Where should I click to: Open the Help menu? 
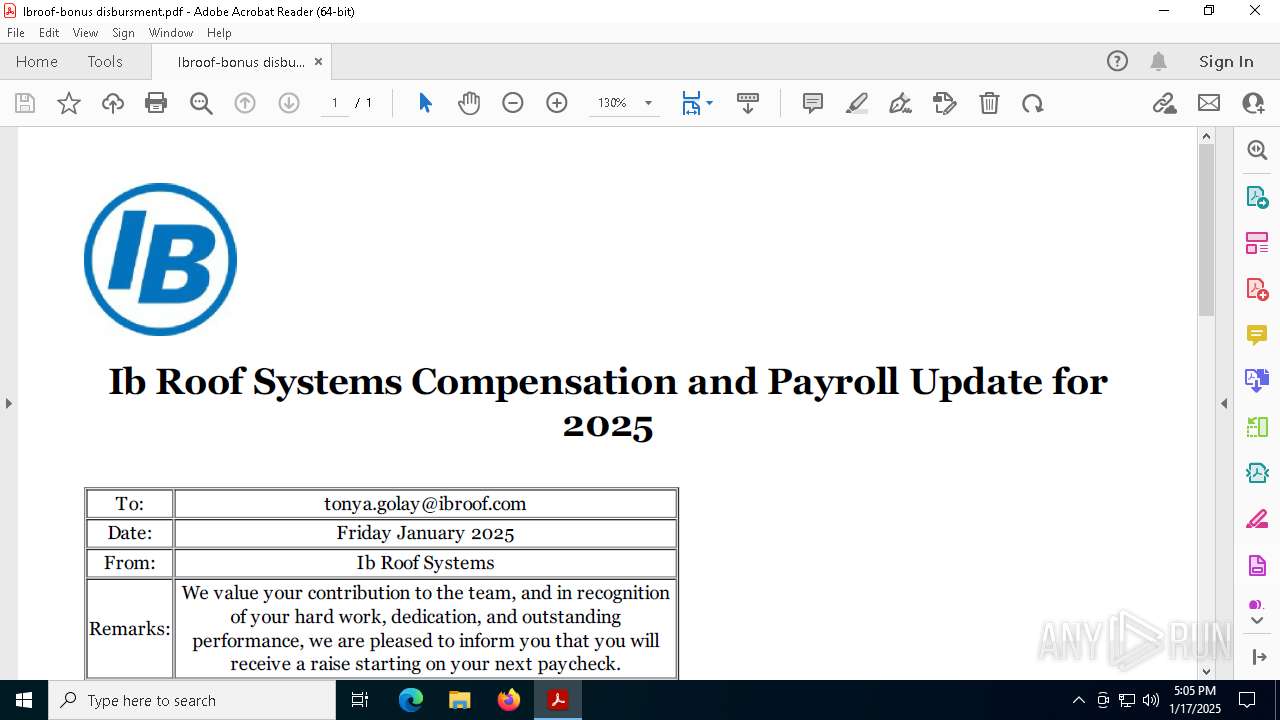point(219,33)
